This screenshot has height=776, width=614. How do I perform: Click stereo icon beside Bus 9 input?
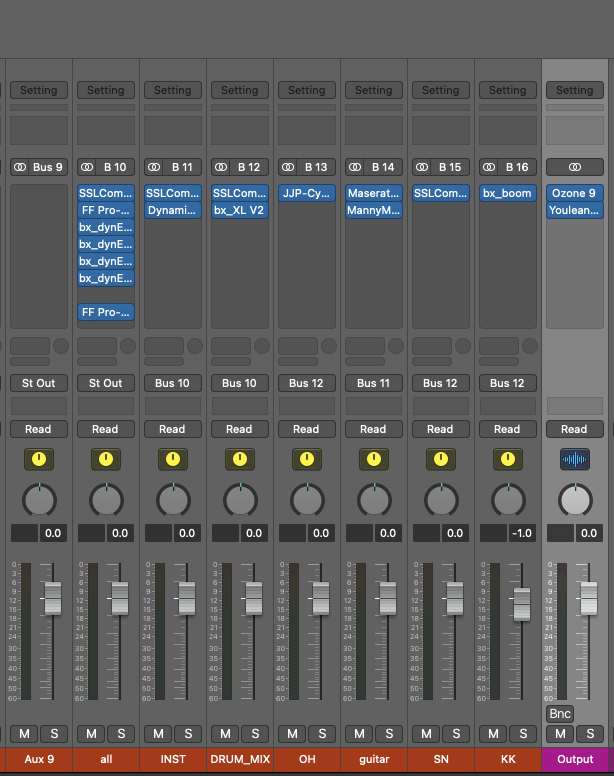(x=20, y=167)
